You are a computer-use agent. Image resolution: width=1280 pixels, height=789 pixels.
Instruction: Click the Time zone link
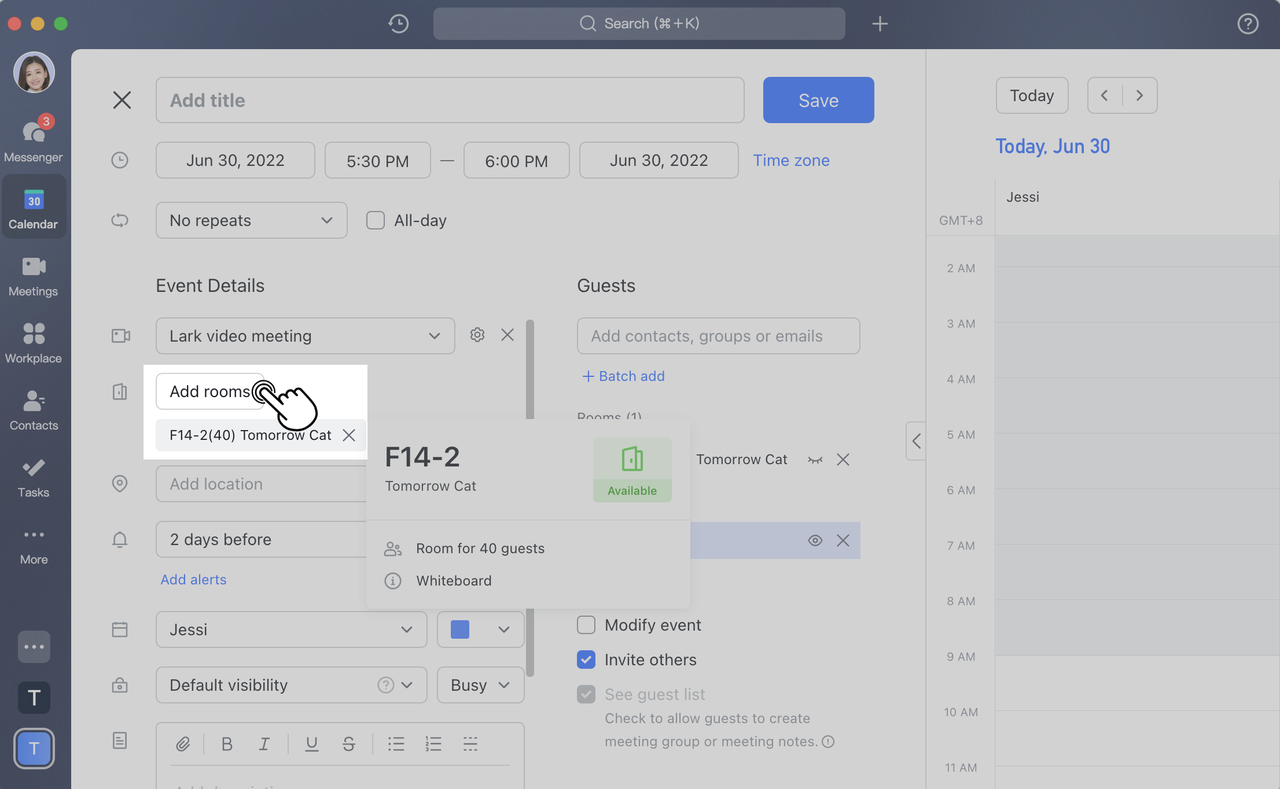pyautogui.click(x=791, y=160)
